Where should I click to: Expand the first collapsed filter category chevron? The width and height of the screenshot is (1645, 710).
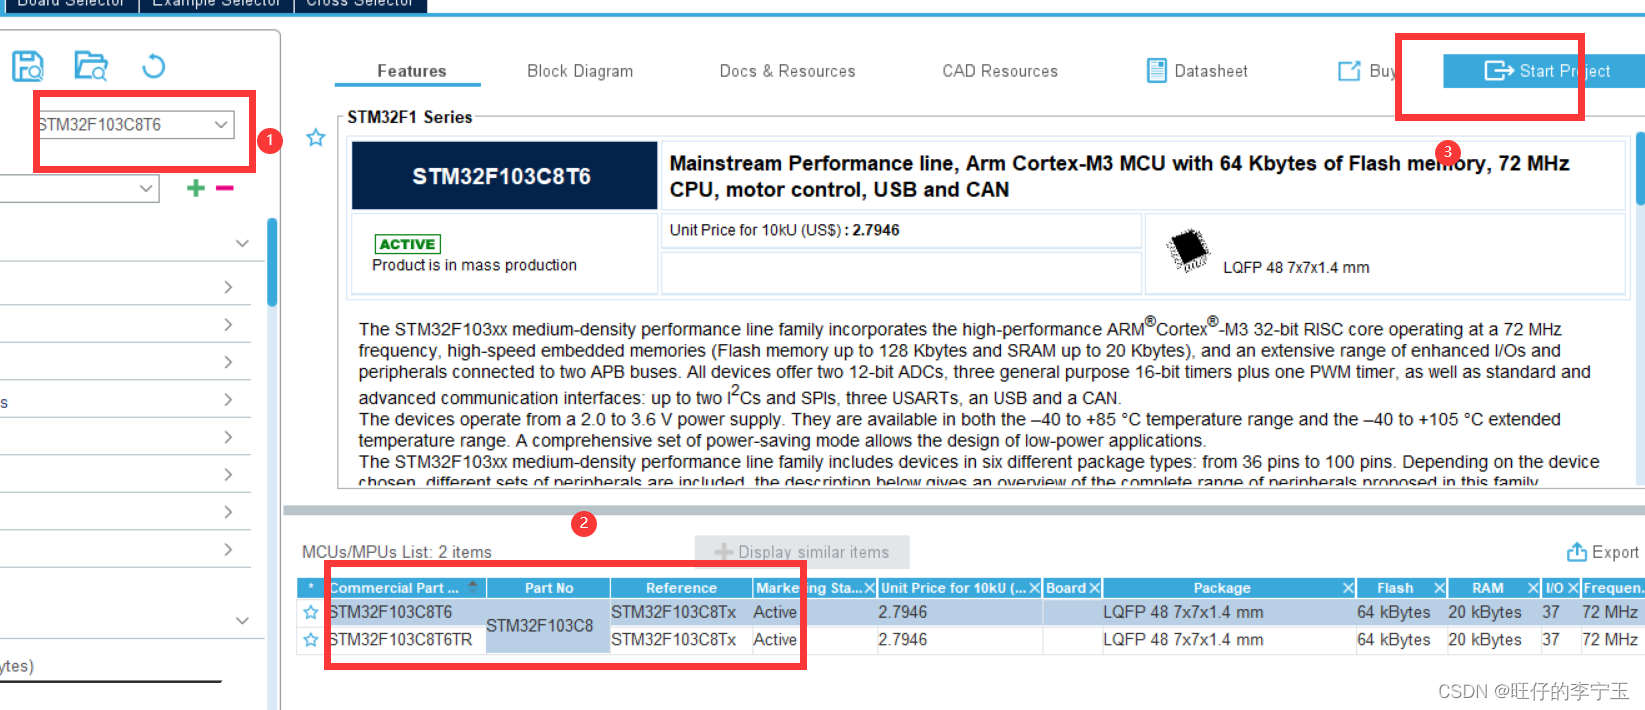(x=228, y=287)
